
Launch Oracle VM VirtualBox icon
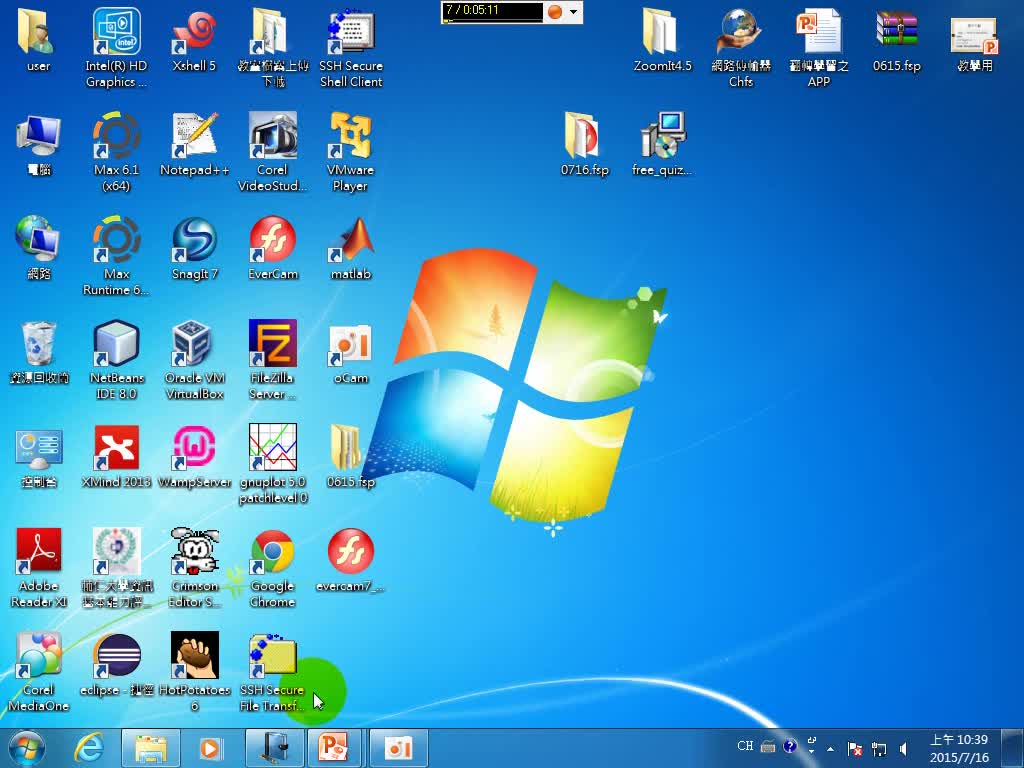tap(194, 359)
